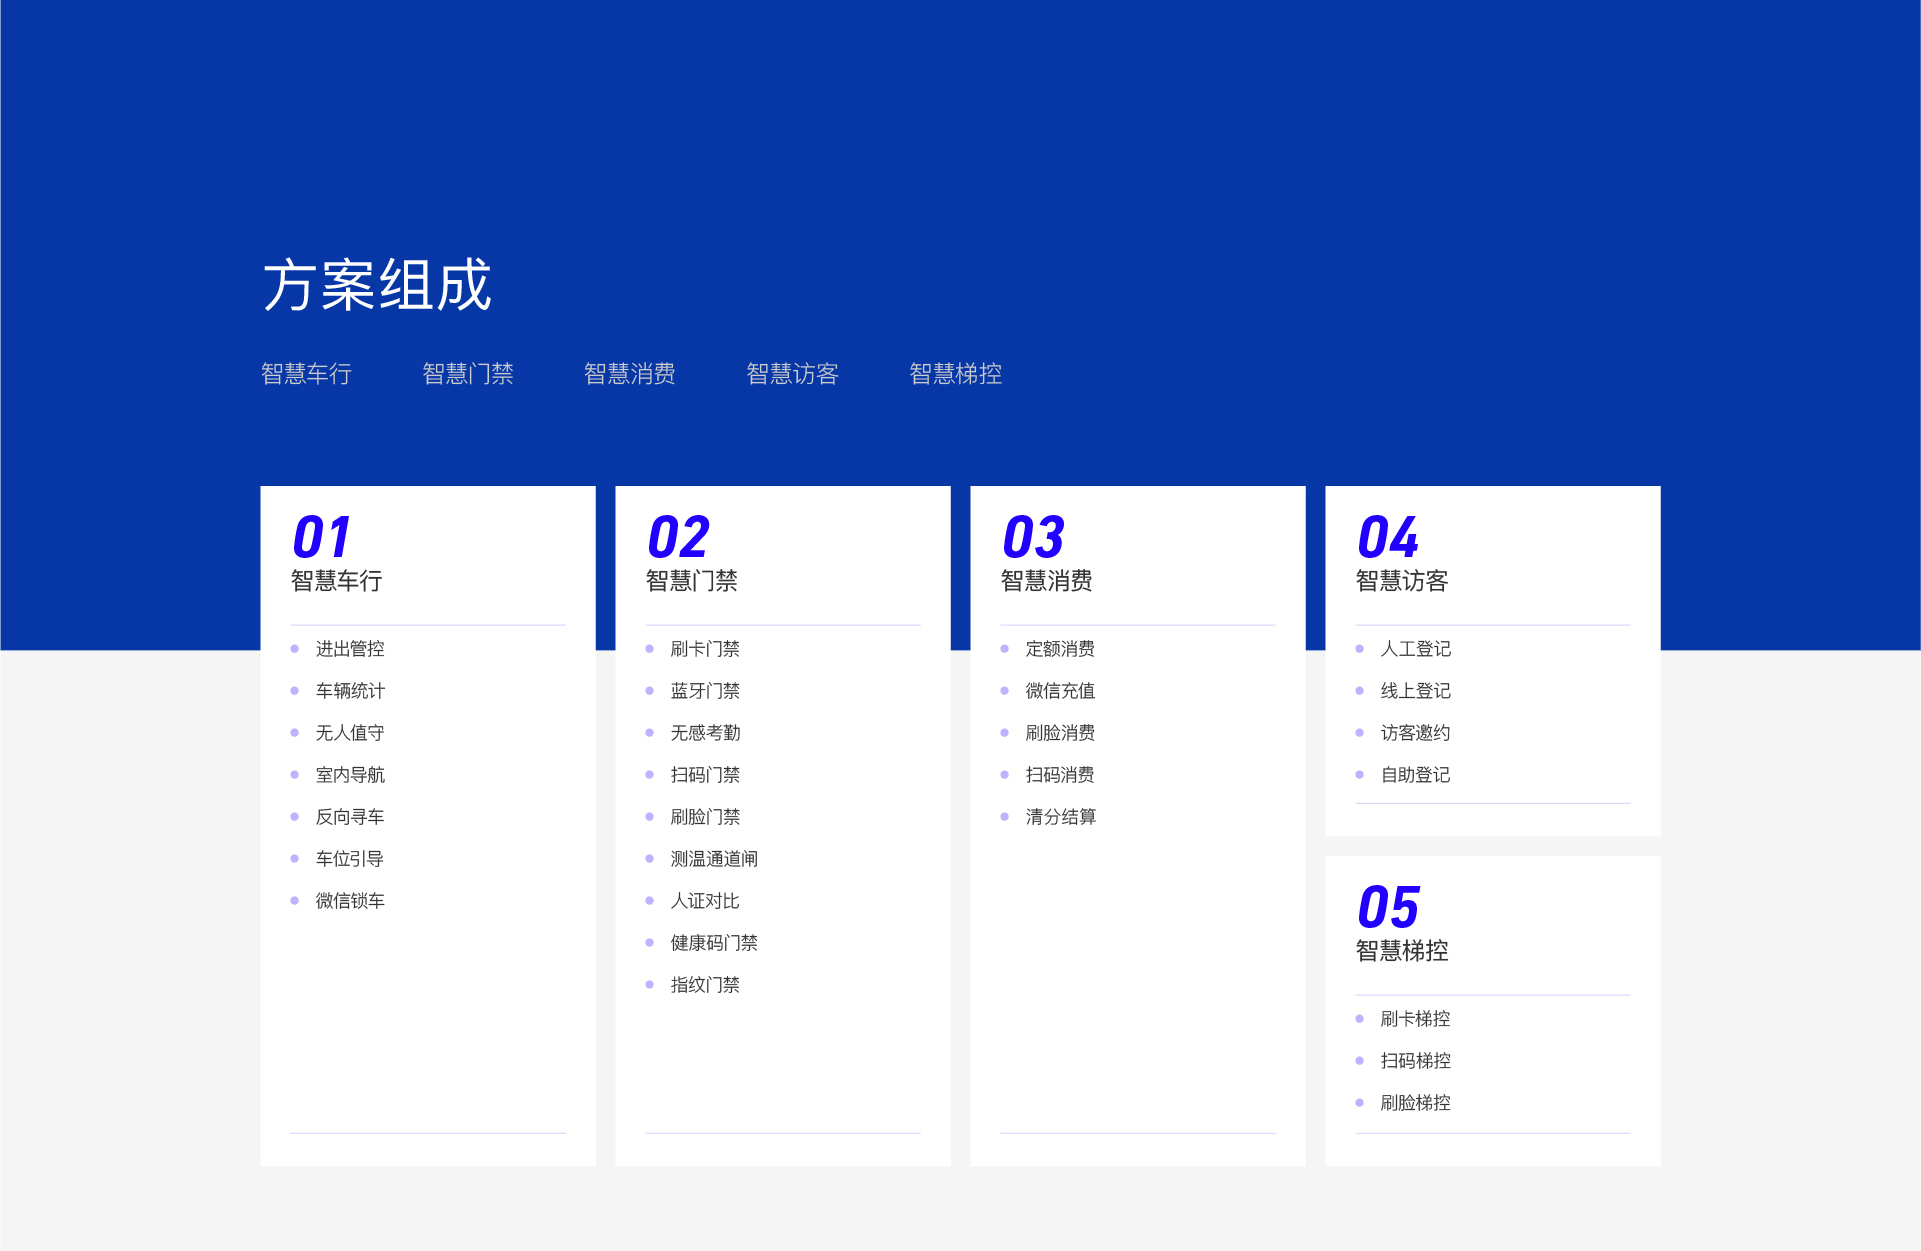This screenshot has height=1251, width=1921.
Task: Click the 方案组成 heading
Action: click(x=377, y=285)
